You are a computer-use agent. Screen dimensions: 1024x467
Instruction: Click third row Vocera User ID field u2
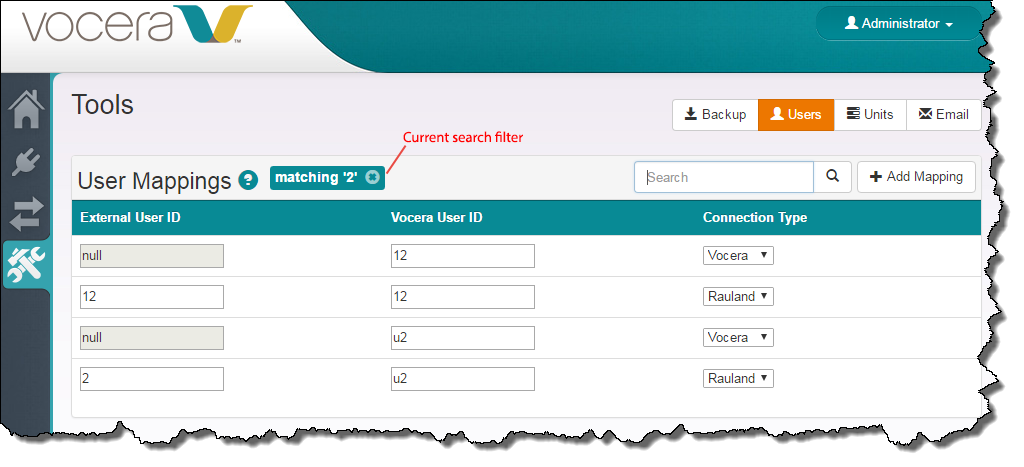click(x=462, y=338)
